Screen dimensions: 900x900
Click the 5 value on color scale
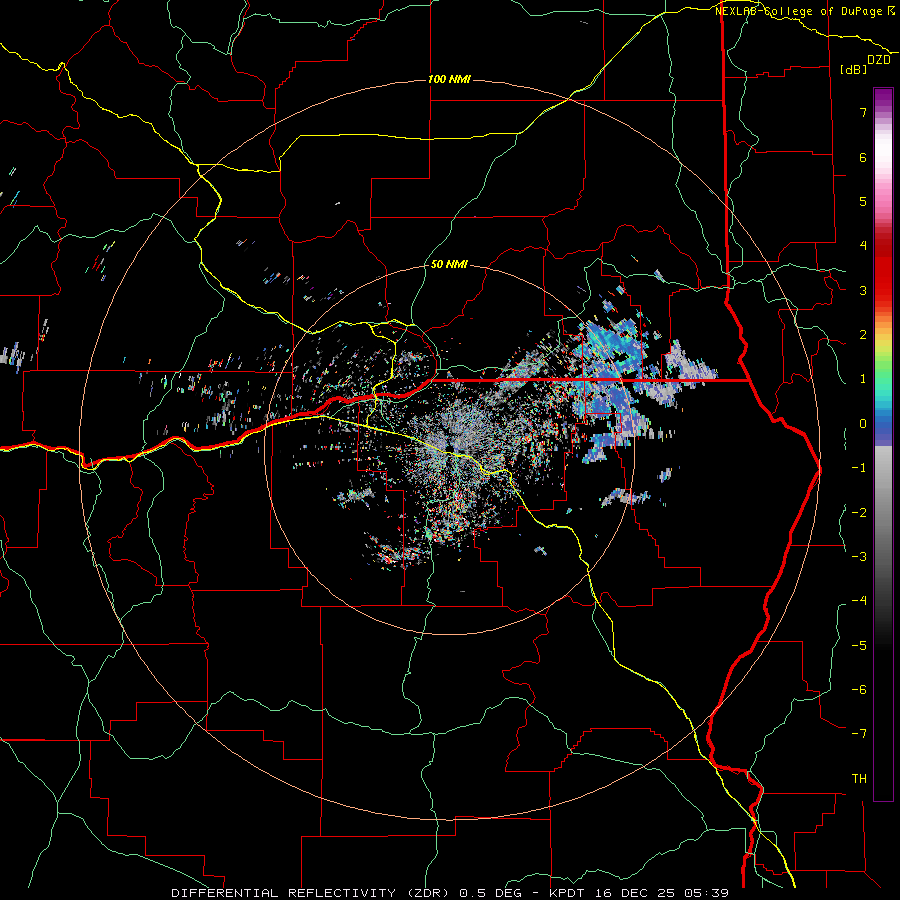coord(863,201)
